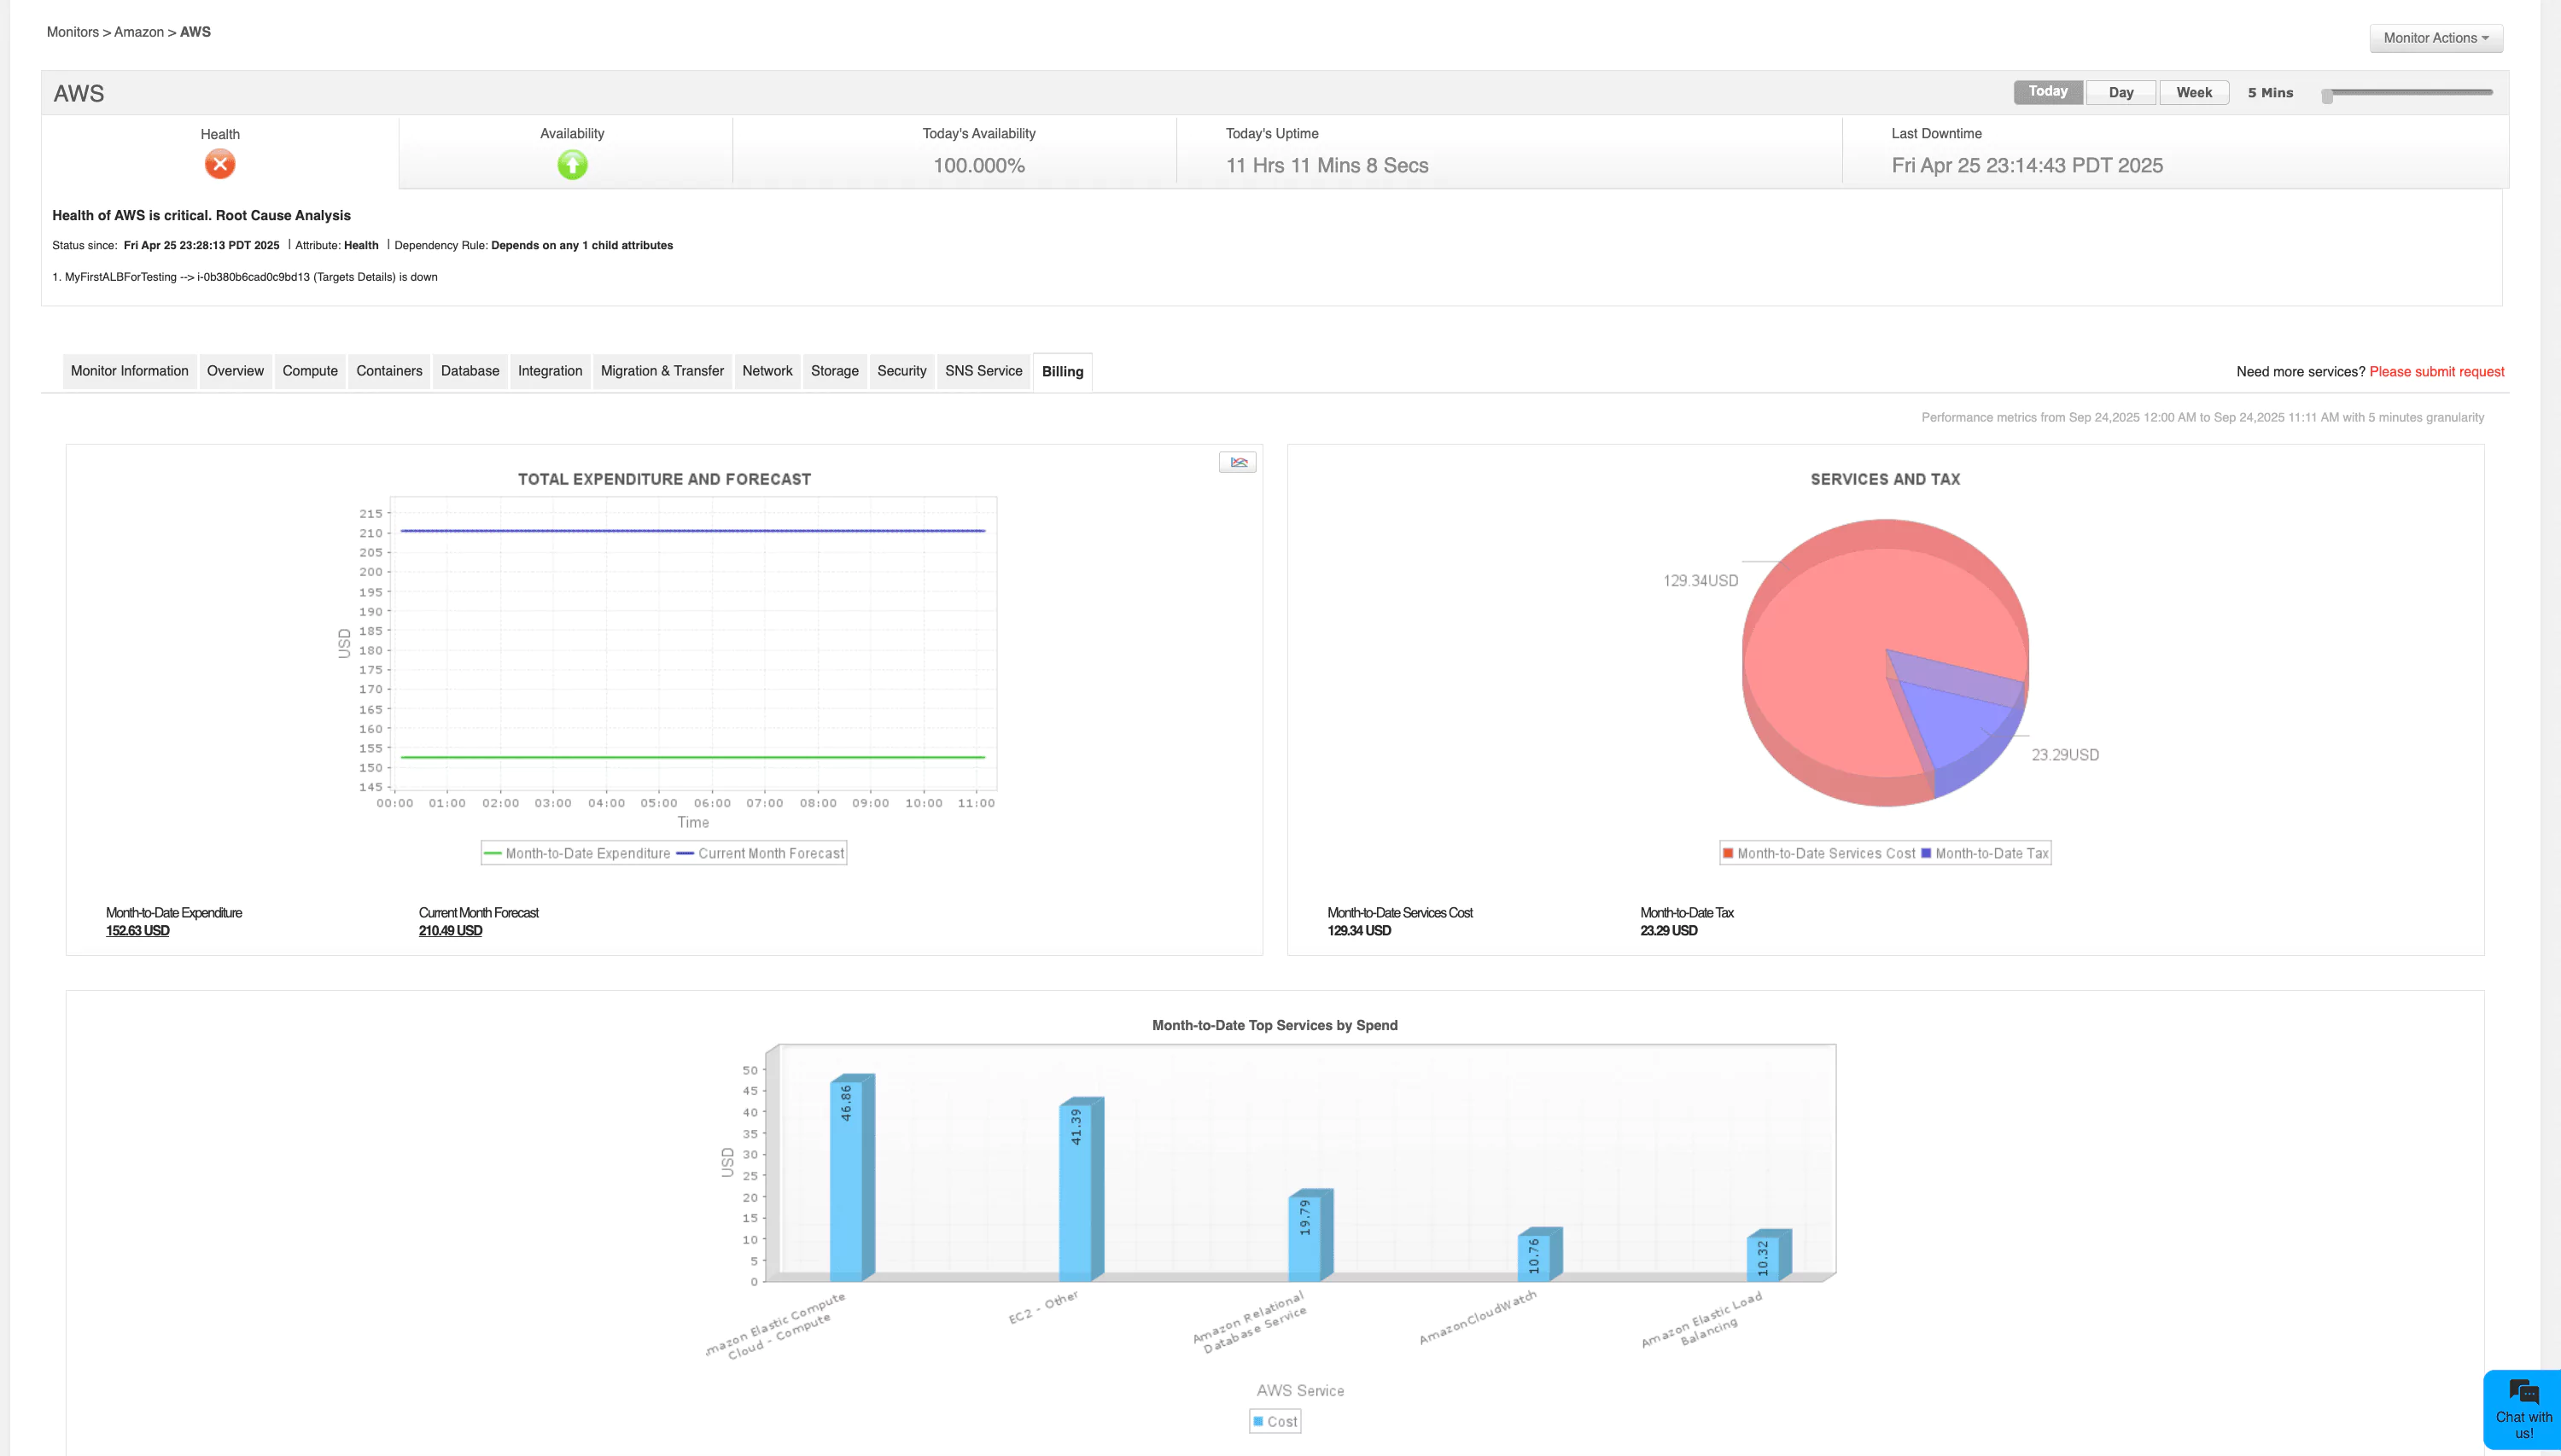Click the chart-type icon on Total Expenditure panel
Image resolution: width=2561 pixels, height=1456 pixels.
pos(1238,462)
